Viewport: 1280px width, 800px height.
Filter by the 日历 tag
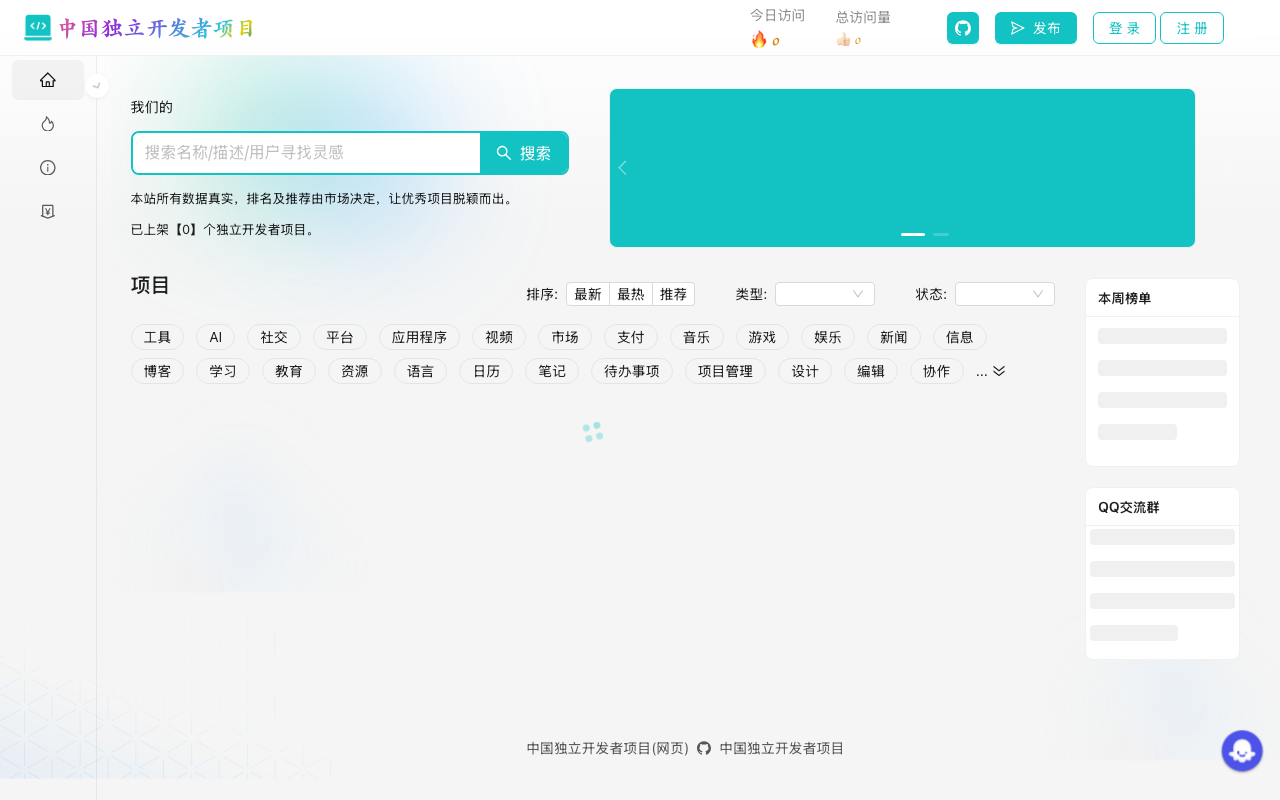486,371
